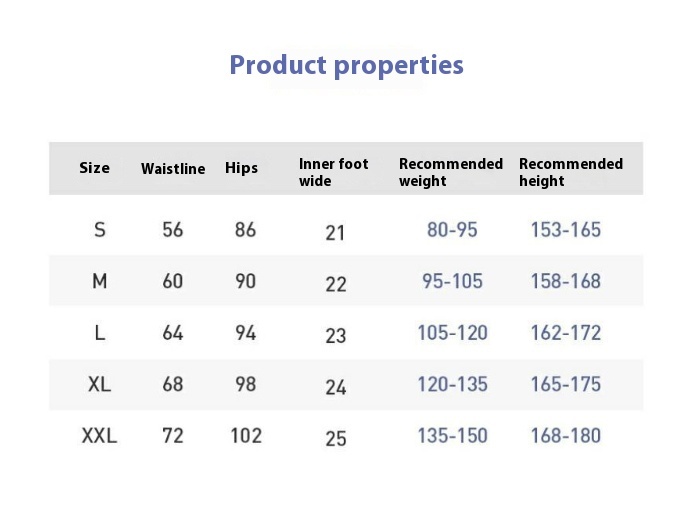Select the S size row label

pos(99,230)
